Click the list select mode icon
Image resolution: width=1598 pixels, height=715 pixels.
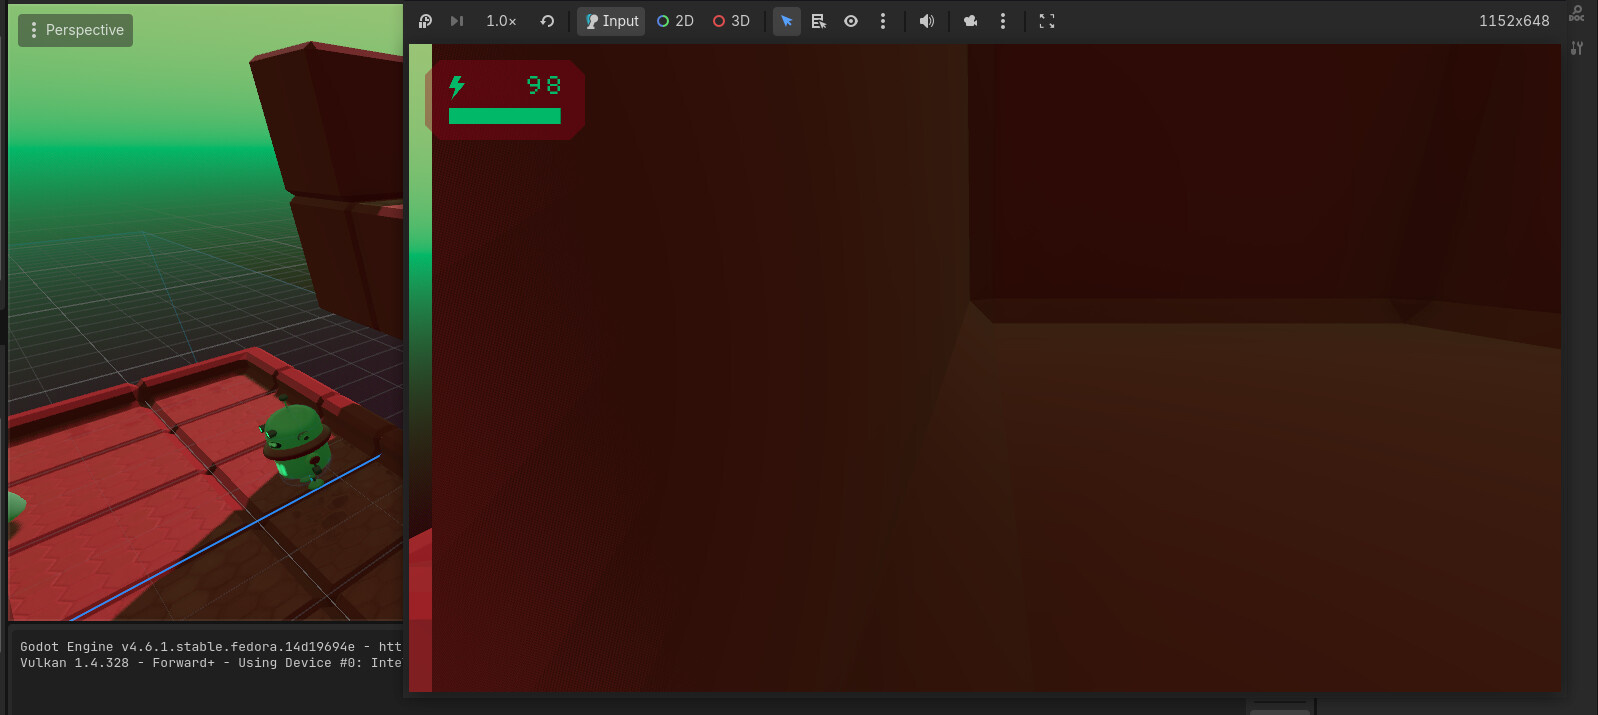click(819, 21)
